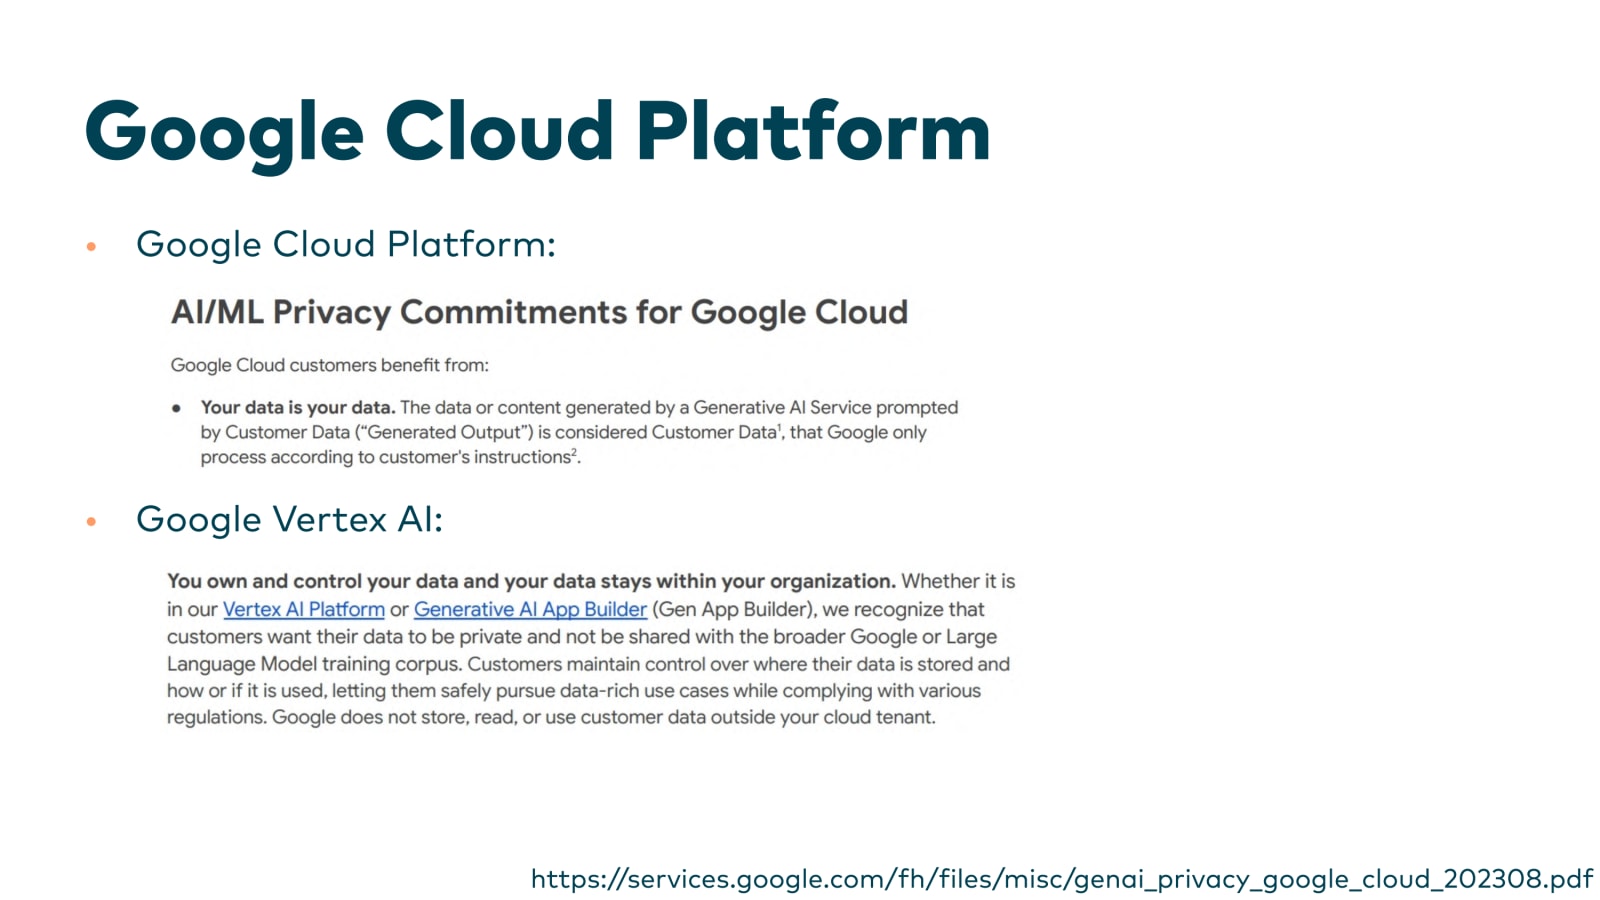Screen dimensions: 1600x900
Task: Click 'Language Model training corpus' sentence line
Action: [x=588, y=664]
